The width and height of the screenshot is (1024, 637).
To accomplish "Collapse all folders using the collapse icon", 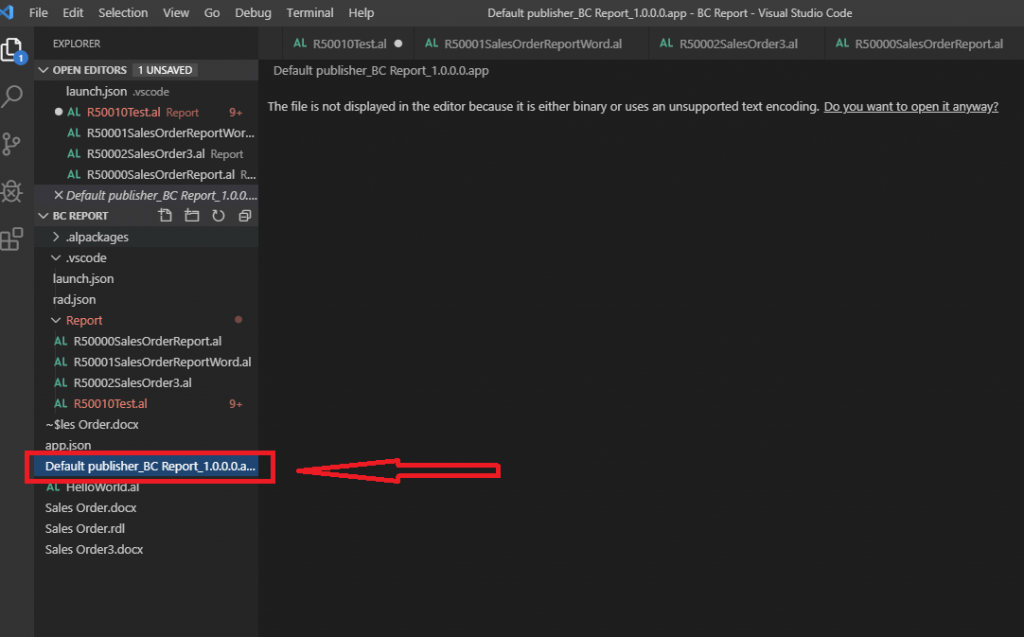I will click(x=244, y=215).
